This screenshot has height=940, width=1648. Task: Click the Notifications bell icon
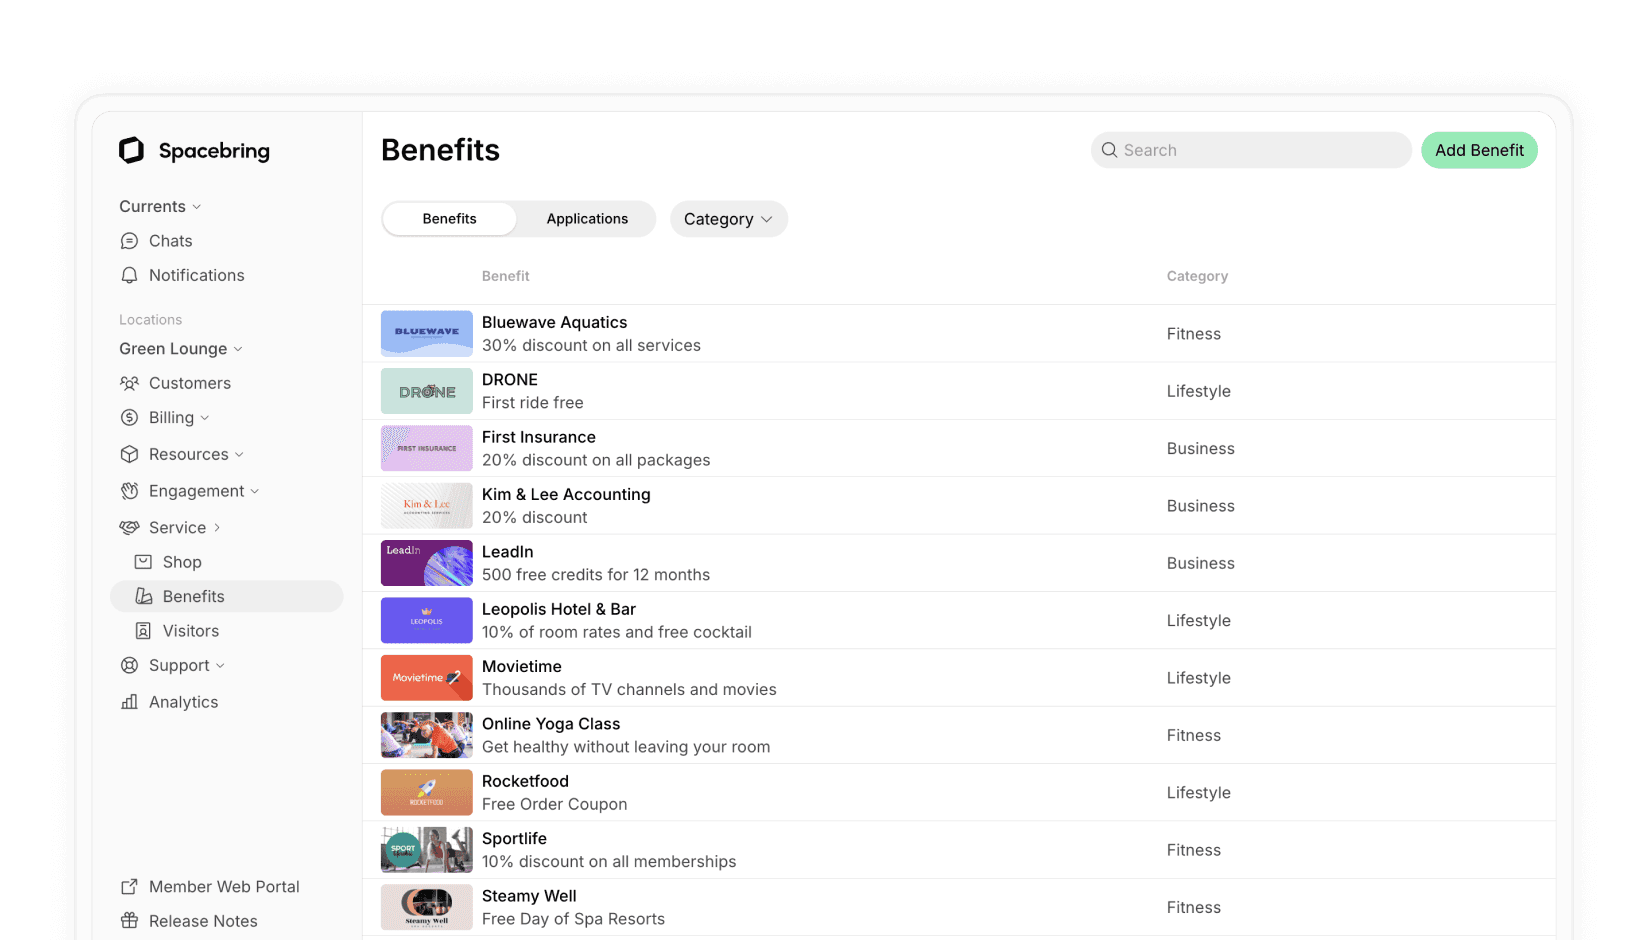(130, 275)
